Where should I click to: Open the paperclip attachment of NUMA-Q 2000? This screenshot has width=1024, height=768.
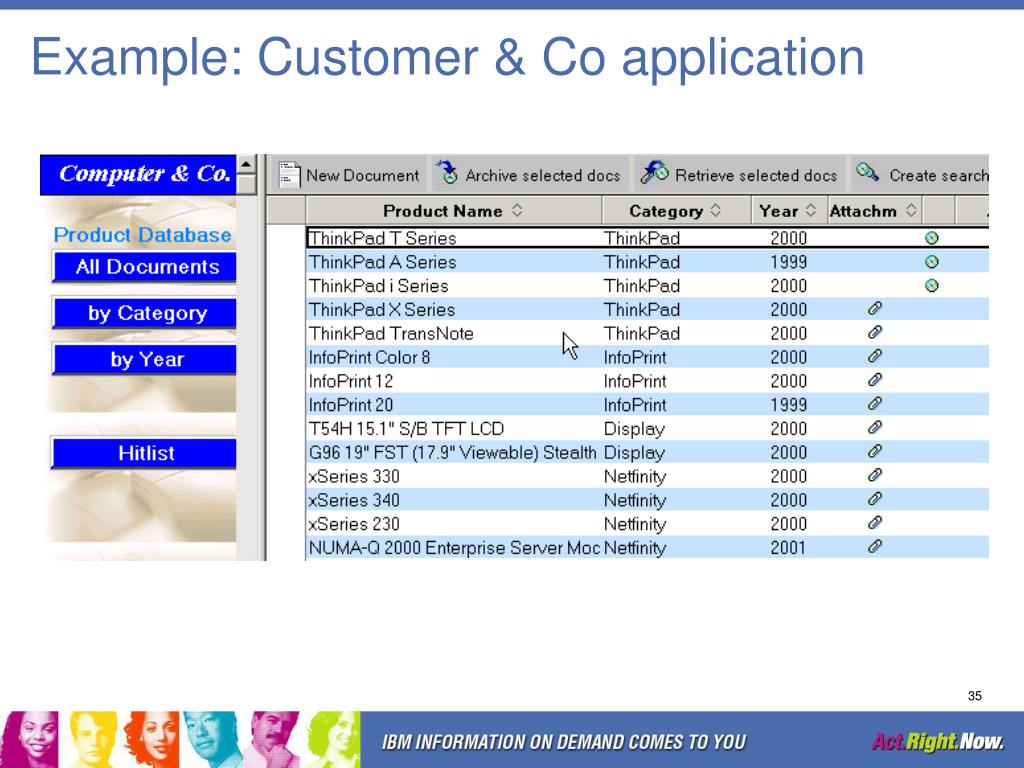coord(875,547)
